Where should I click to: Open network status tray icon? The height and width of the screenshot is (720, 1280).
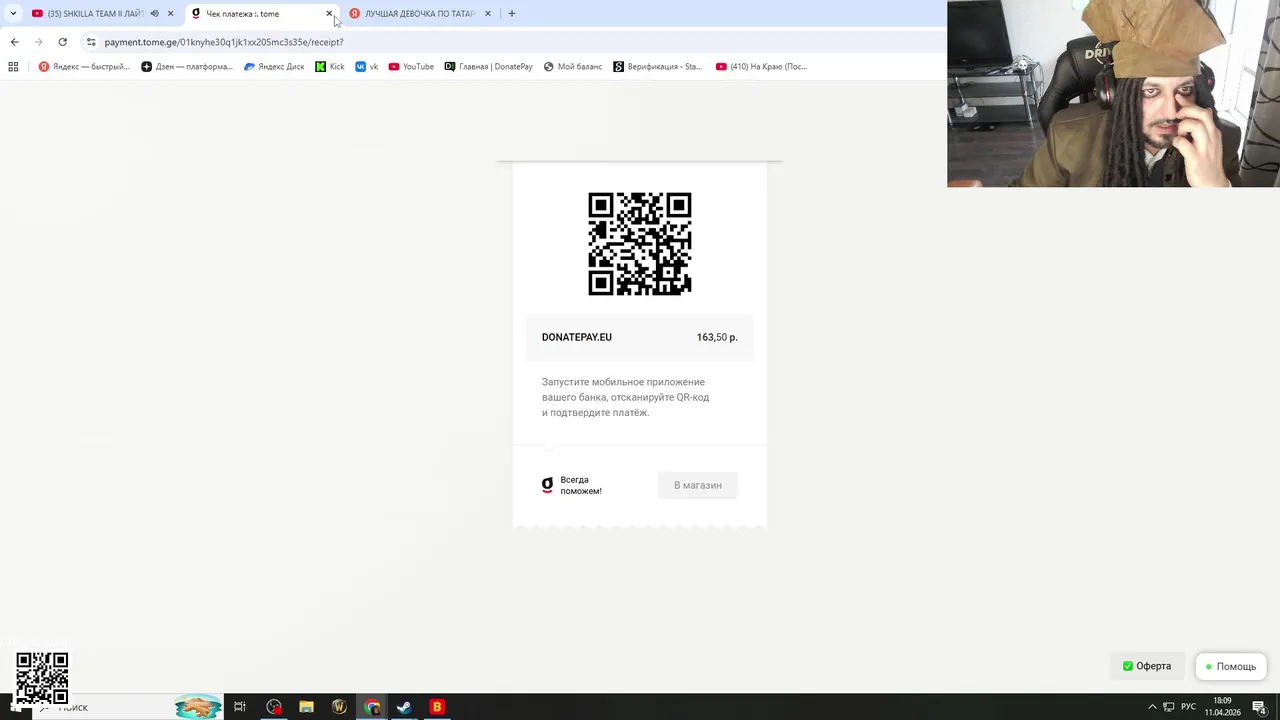pos(1168,707)
